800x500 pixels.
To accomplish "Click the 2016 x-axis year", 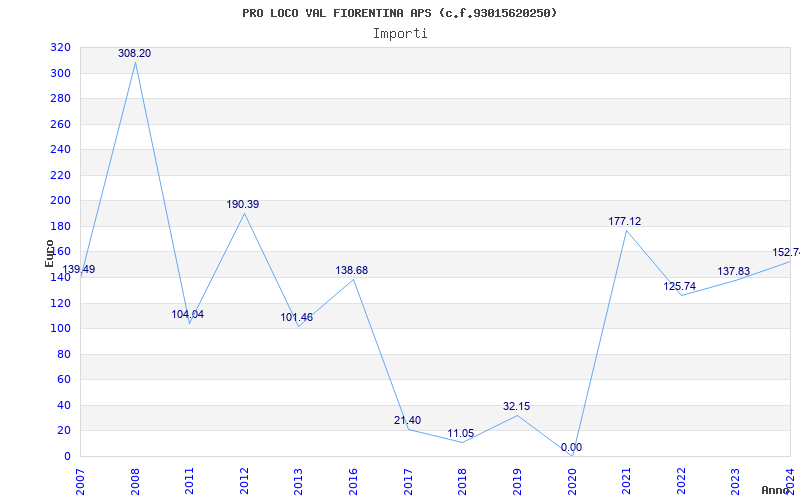I will click(x=353, y=481).
